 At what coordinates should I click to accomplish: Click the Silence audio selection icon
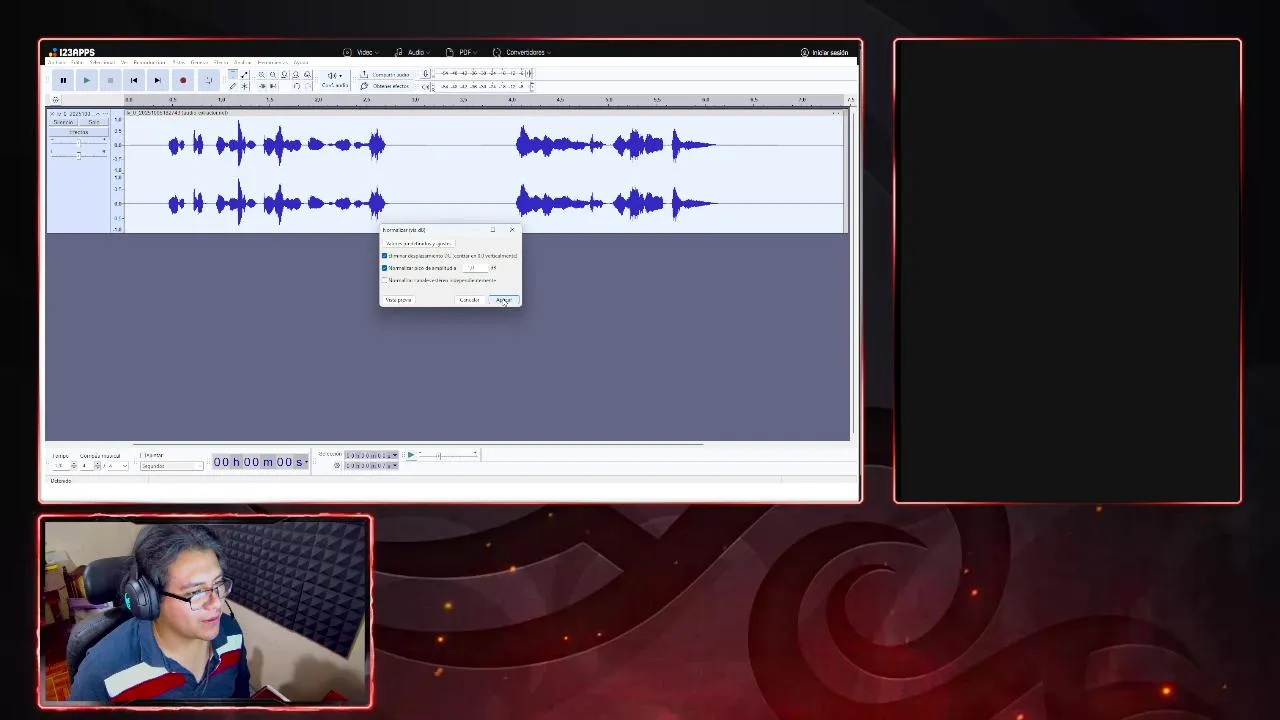[x=273, y=86]
